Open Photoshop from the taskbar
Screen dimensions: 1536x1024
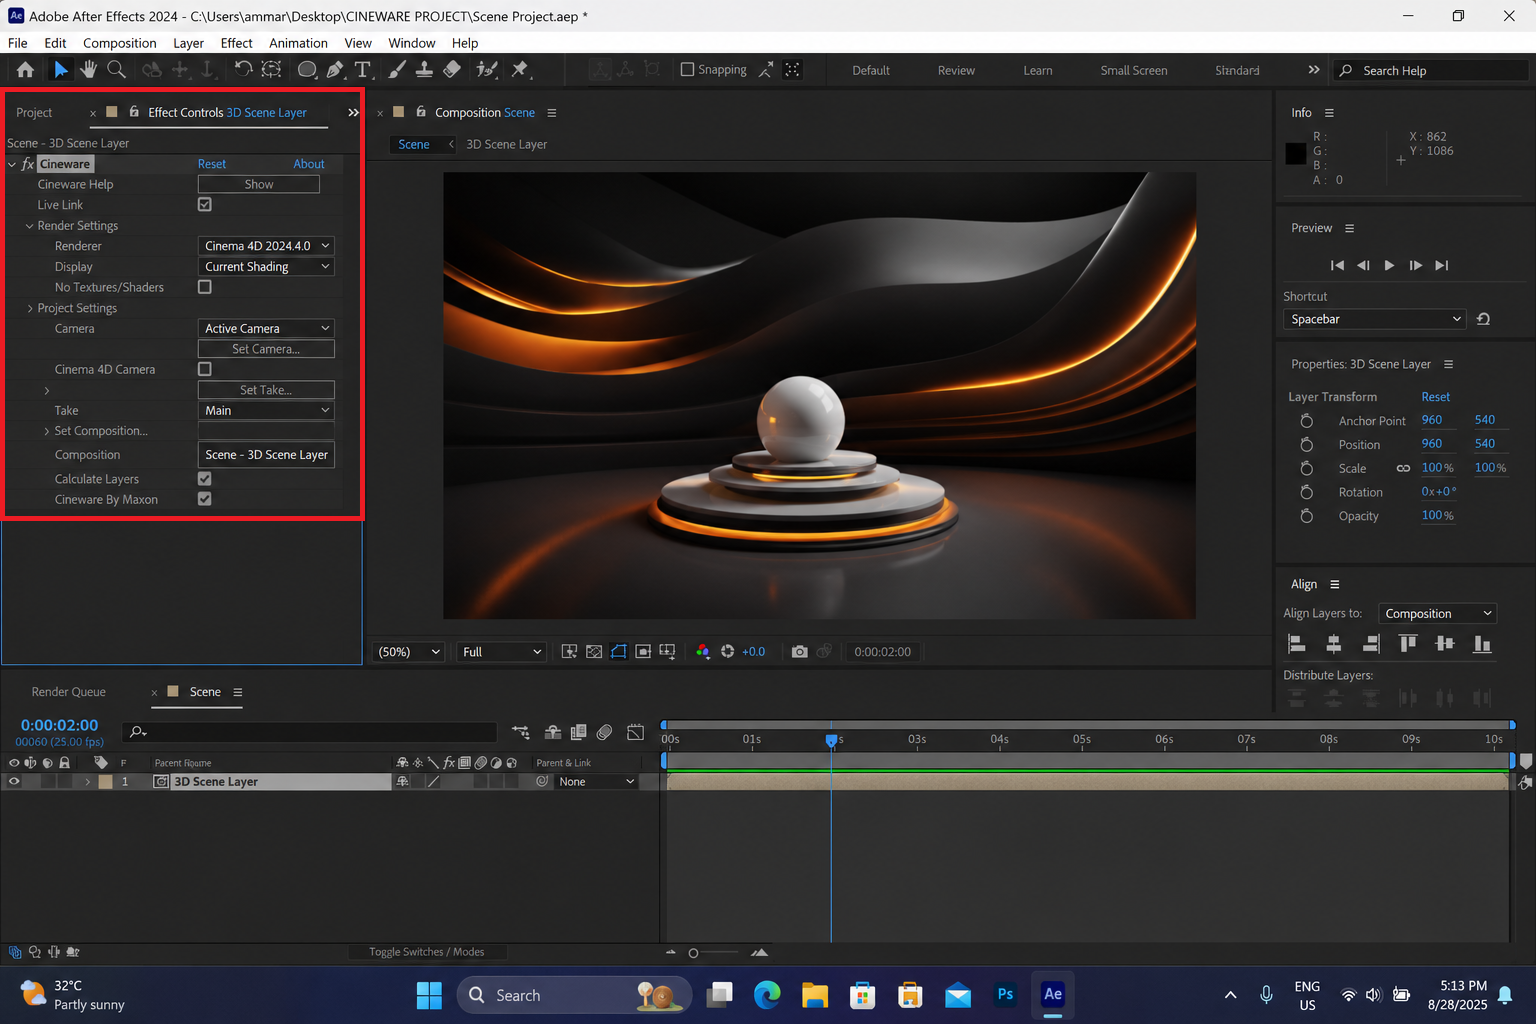(1005, 994)
